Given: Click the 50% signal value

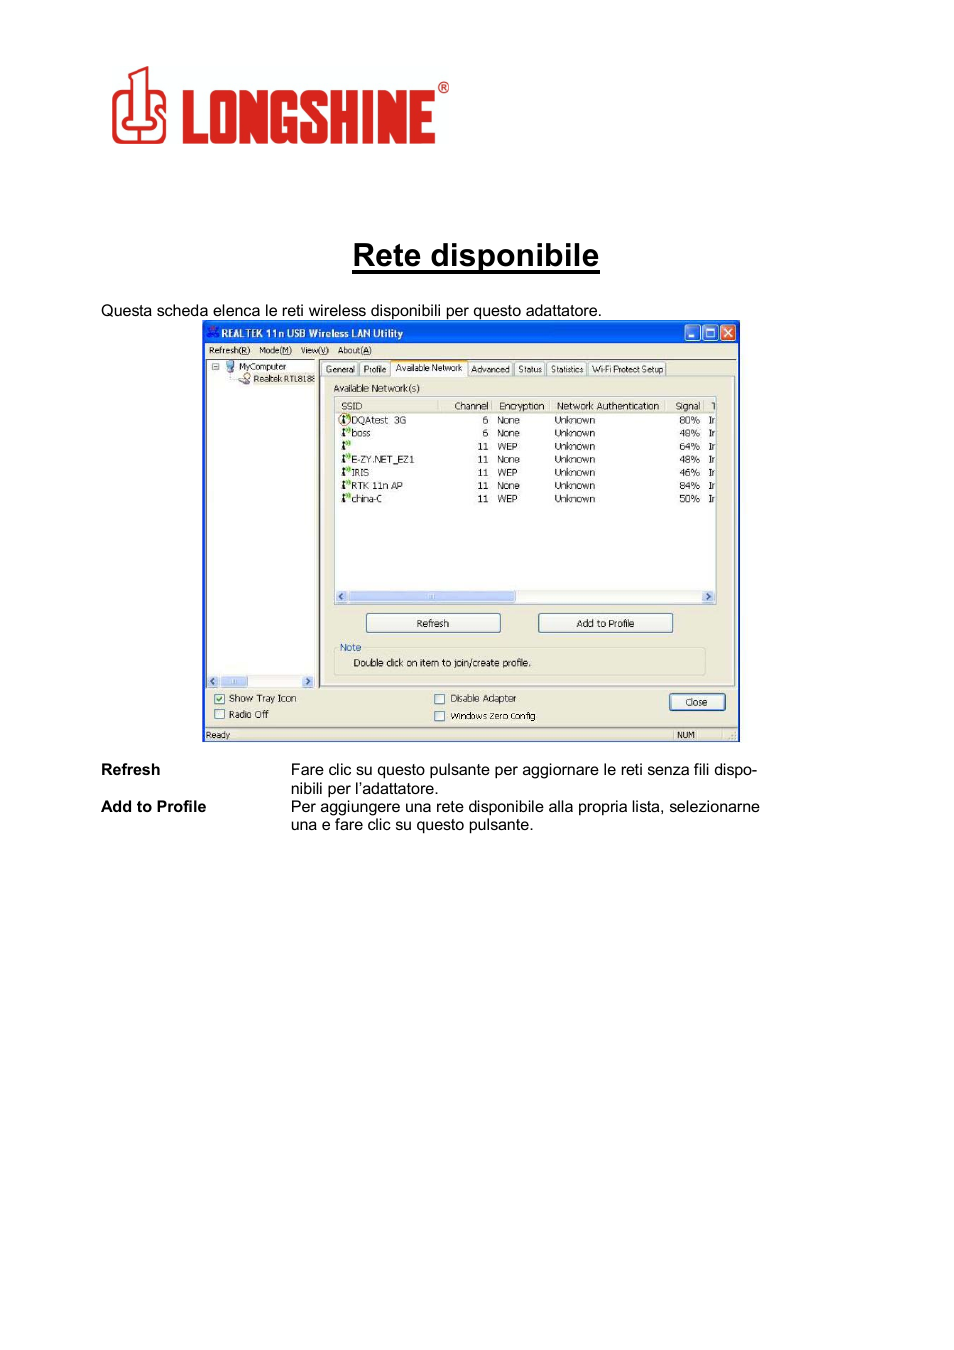Looking at the screenshot, I should (689, 498).
